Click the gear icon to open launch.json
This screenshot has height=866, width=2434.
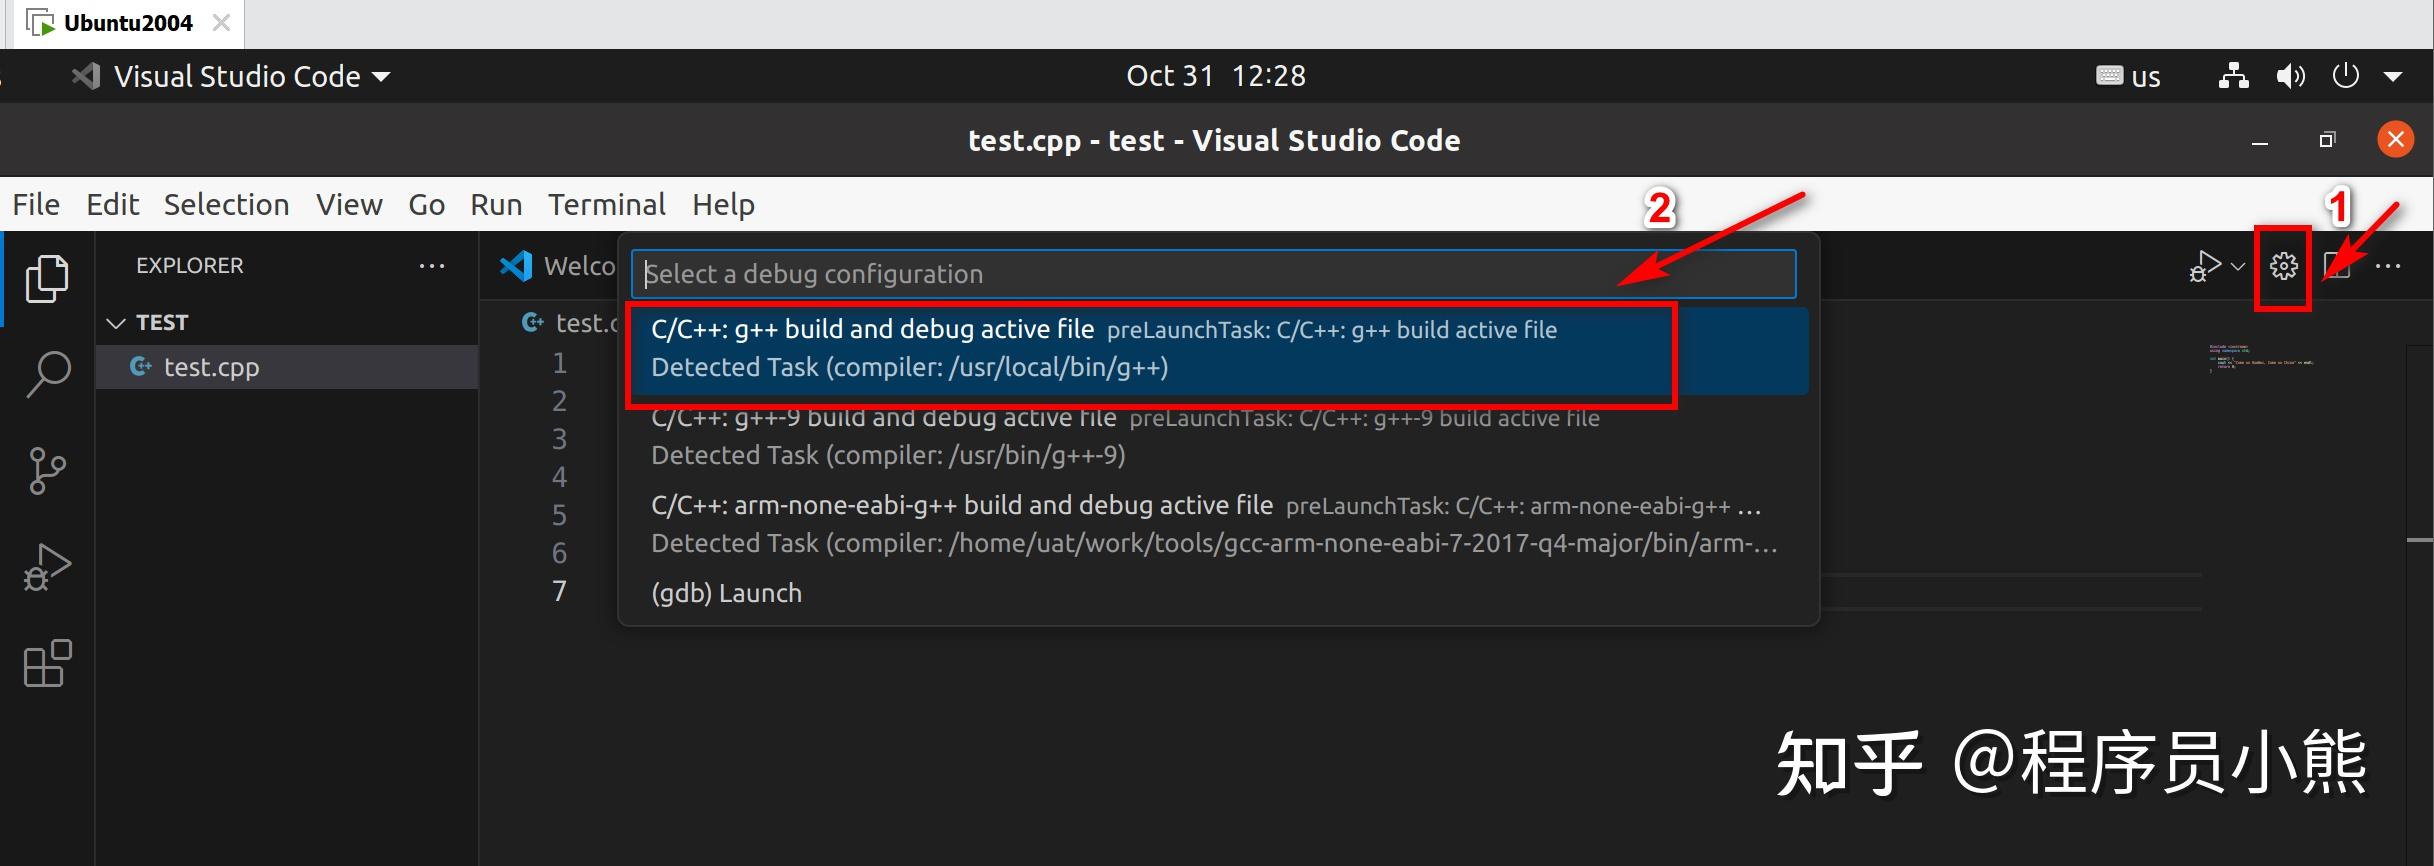(x=2283, y=266)
